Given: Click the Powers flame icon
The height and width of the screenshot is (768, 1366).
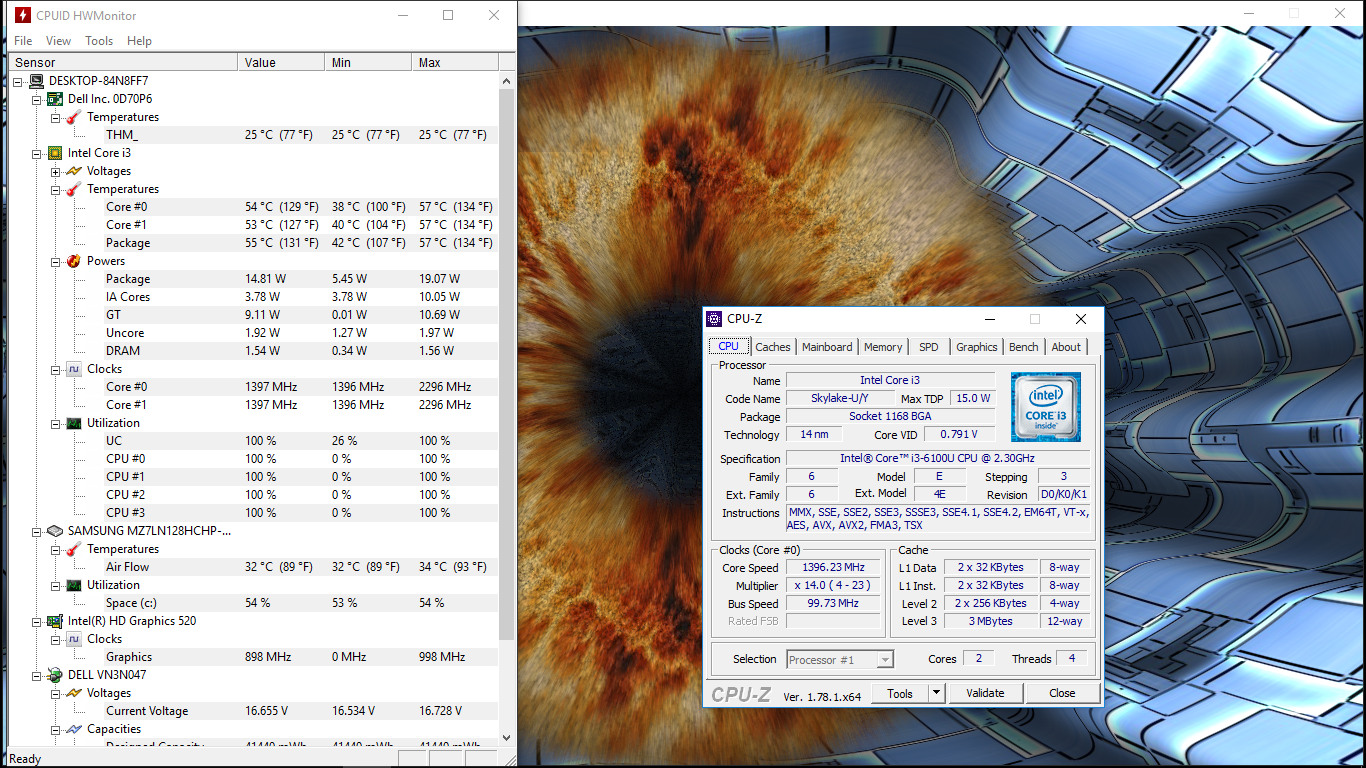Looking at the screenshot, I should coord(74,261).
